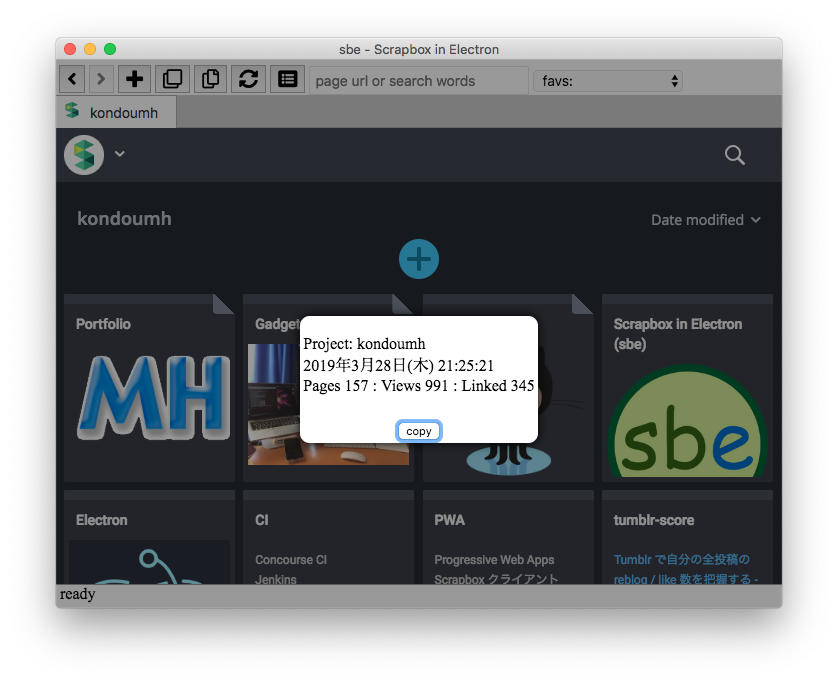Click the Scrapbox project logo avatar
Screen dimensions: 838x682
pyautogui.click(x=84, y=155)
